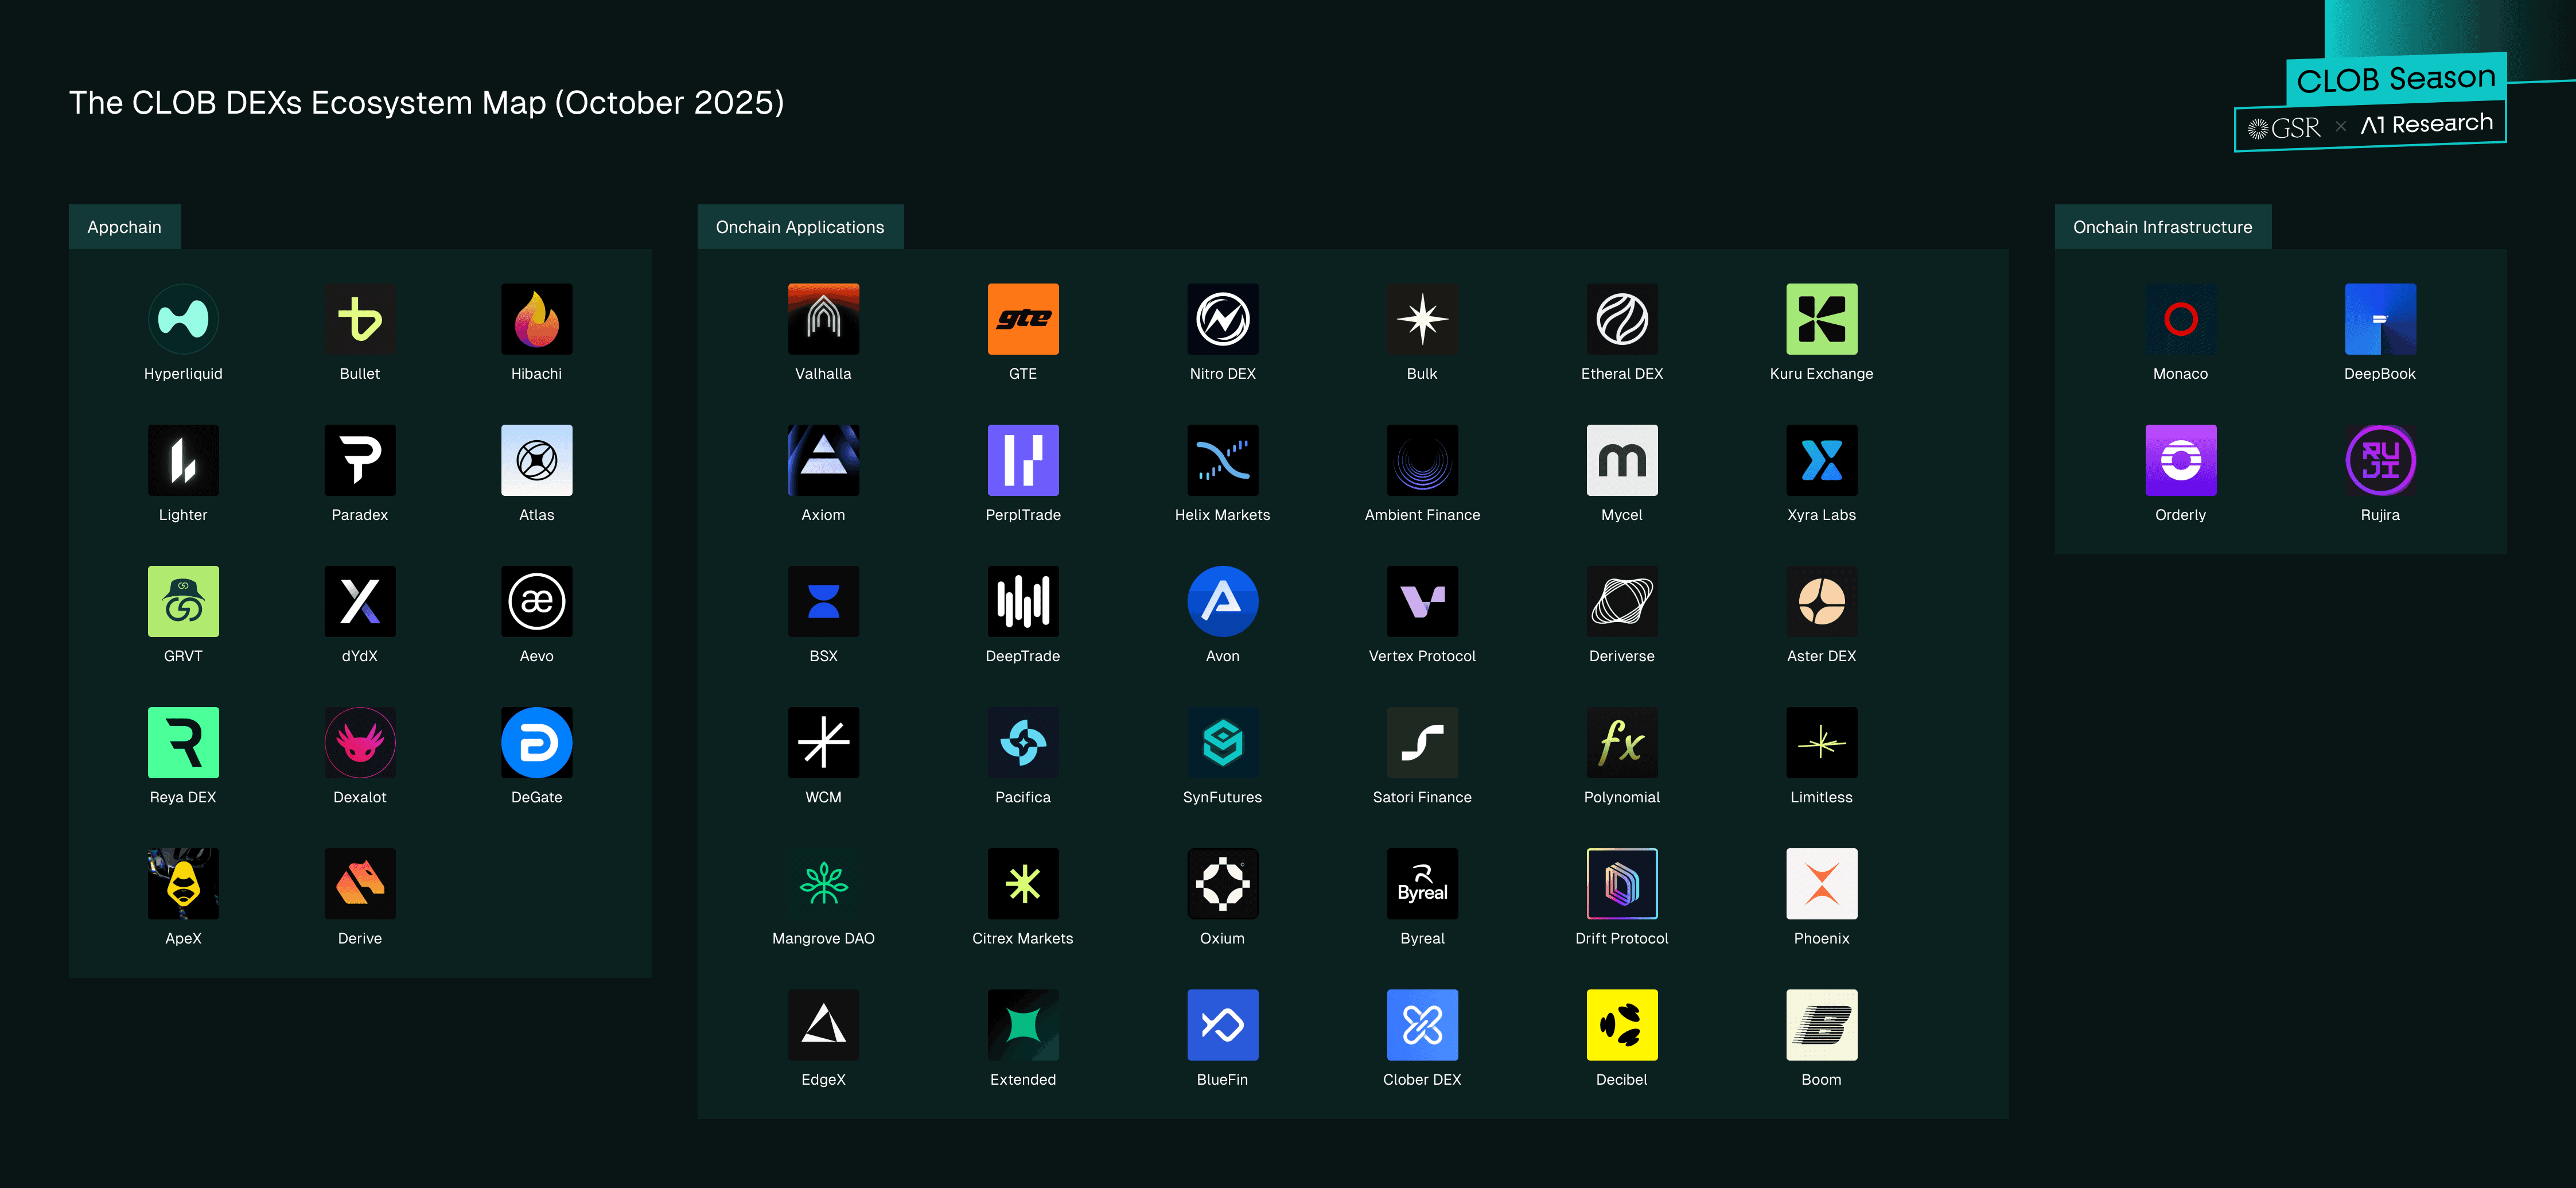Select the WCM logo icon
The image size is (2576, 1188).
(823, 742)
